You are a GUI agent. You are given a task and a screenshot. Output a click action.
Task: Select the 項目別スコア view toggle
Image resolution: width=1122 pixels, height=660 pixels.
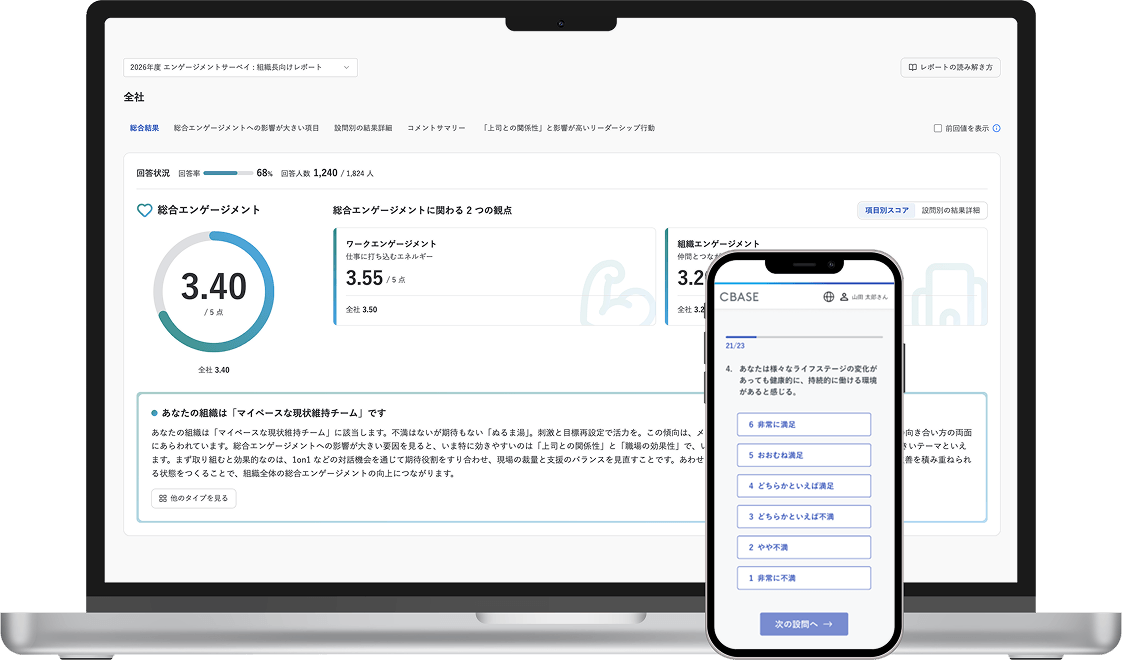pos(887,210)
